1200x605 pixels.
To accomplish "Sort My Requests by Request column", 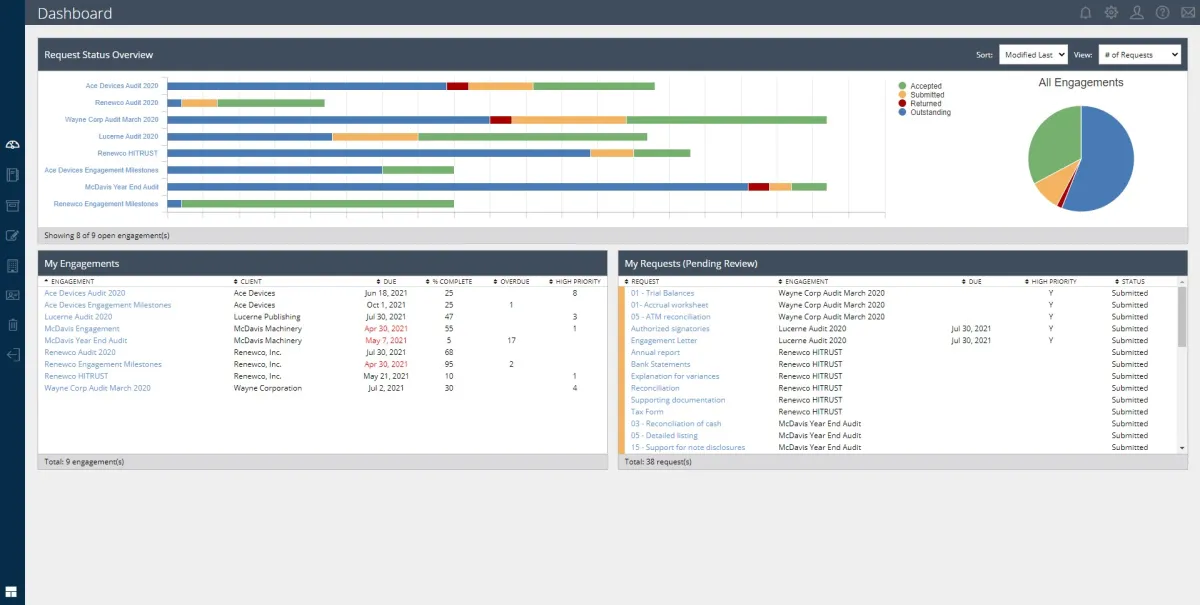I will (642, 281).
